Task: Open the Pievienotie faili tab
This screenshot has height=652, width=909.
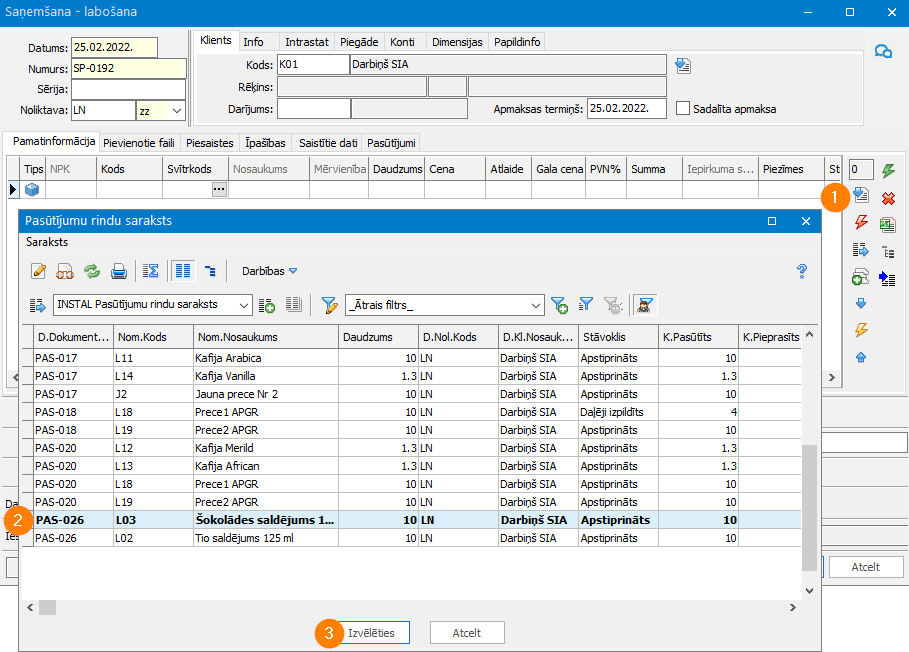Action: coord(139,142)
